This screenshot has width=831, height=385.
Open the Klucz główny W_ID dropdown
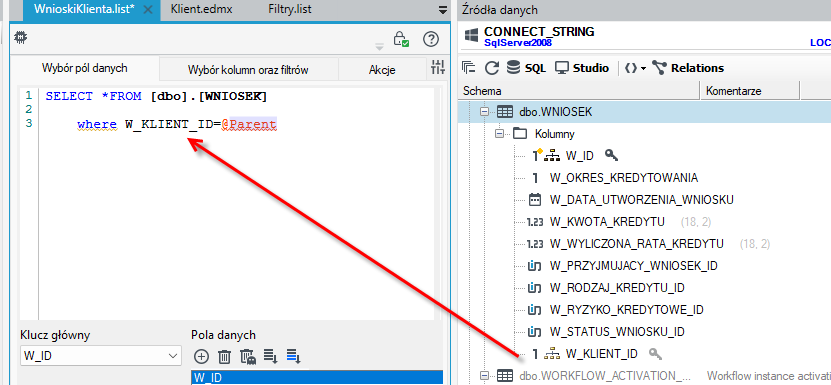(173, 357)
